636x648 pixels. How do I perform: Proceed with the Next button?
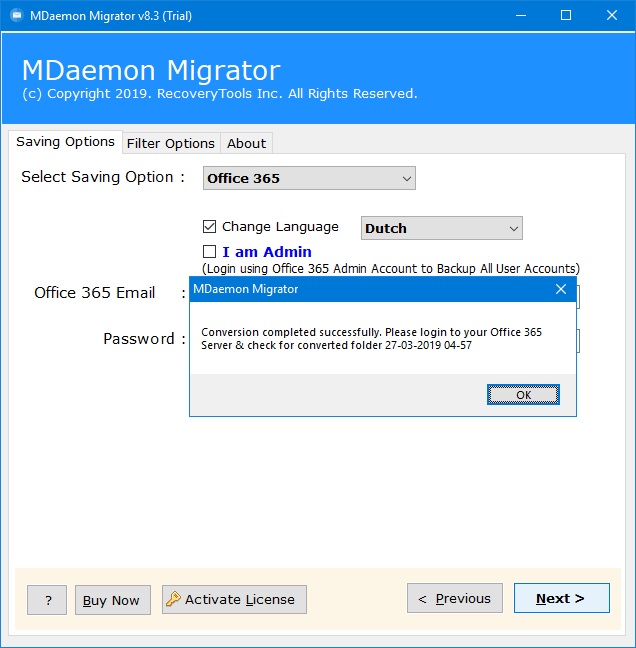562,598
